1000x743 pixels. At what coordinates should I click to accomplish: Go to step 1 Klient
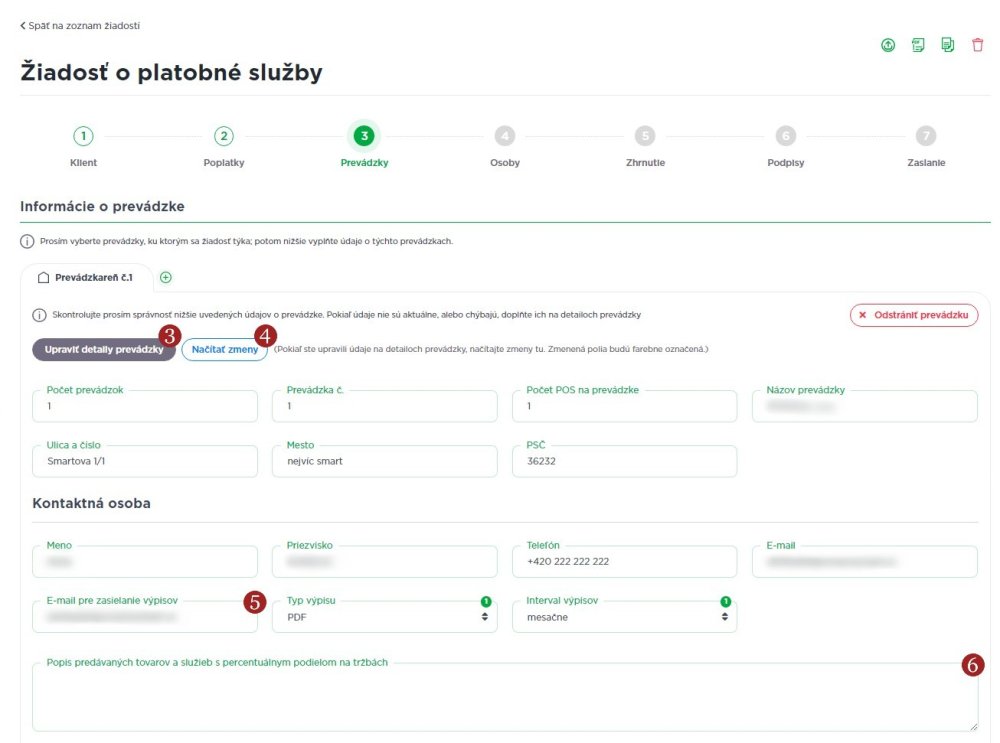click(x=84, y=137)
